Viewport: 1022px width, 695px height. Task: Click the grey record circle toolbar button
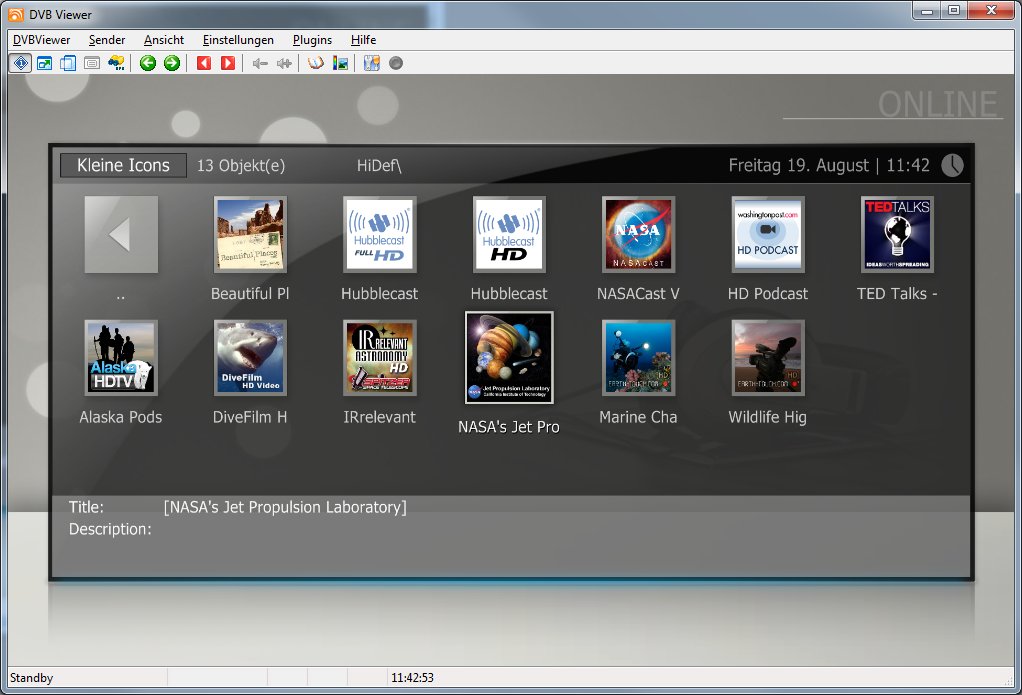point(396,63)
